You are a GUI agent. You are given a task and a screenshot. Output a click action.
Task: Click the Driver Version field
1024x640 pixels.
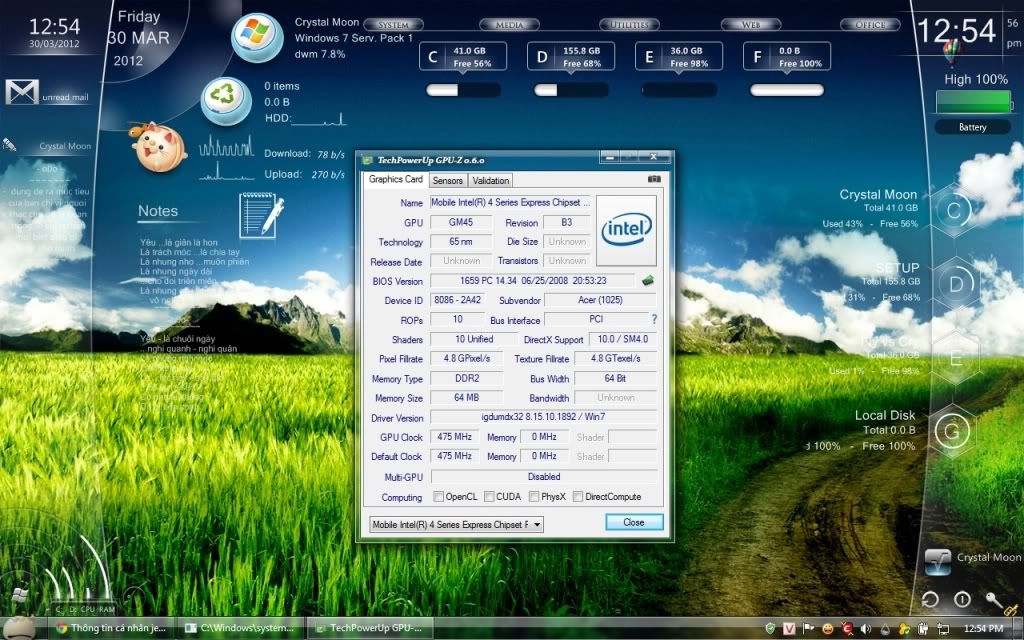point(543,417)
